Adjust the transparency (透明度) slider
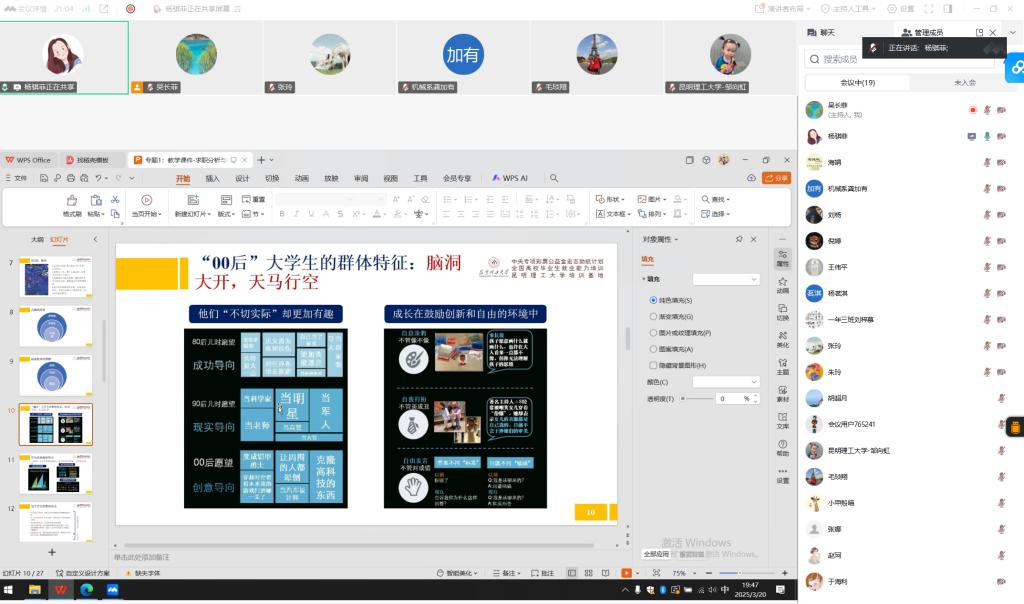This screenshot has width=1024, height=604. pos(697,398)
